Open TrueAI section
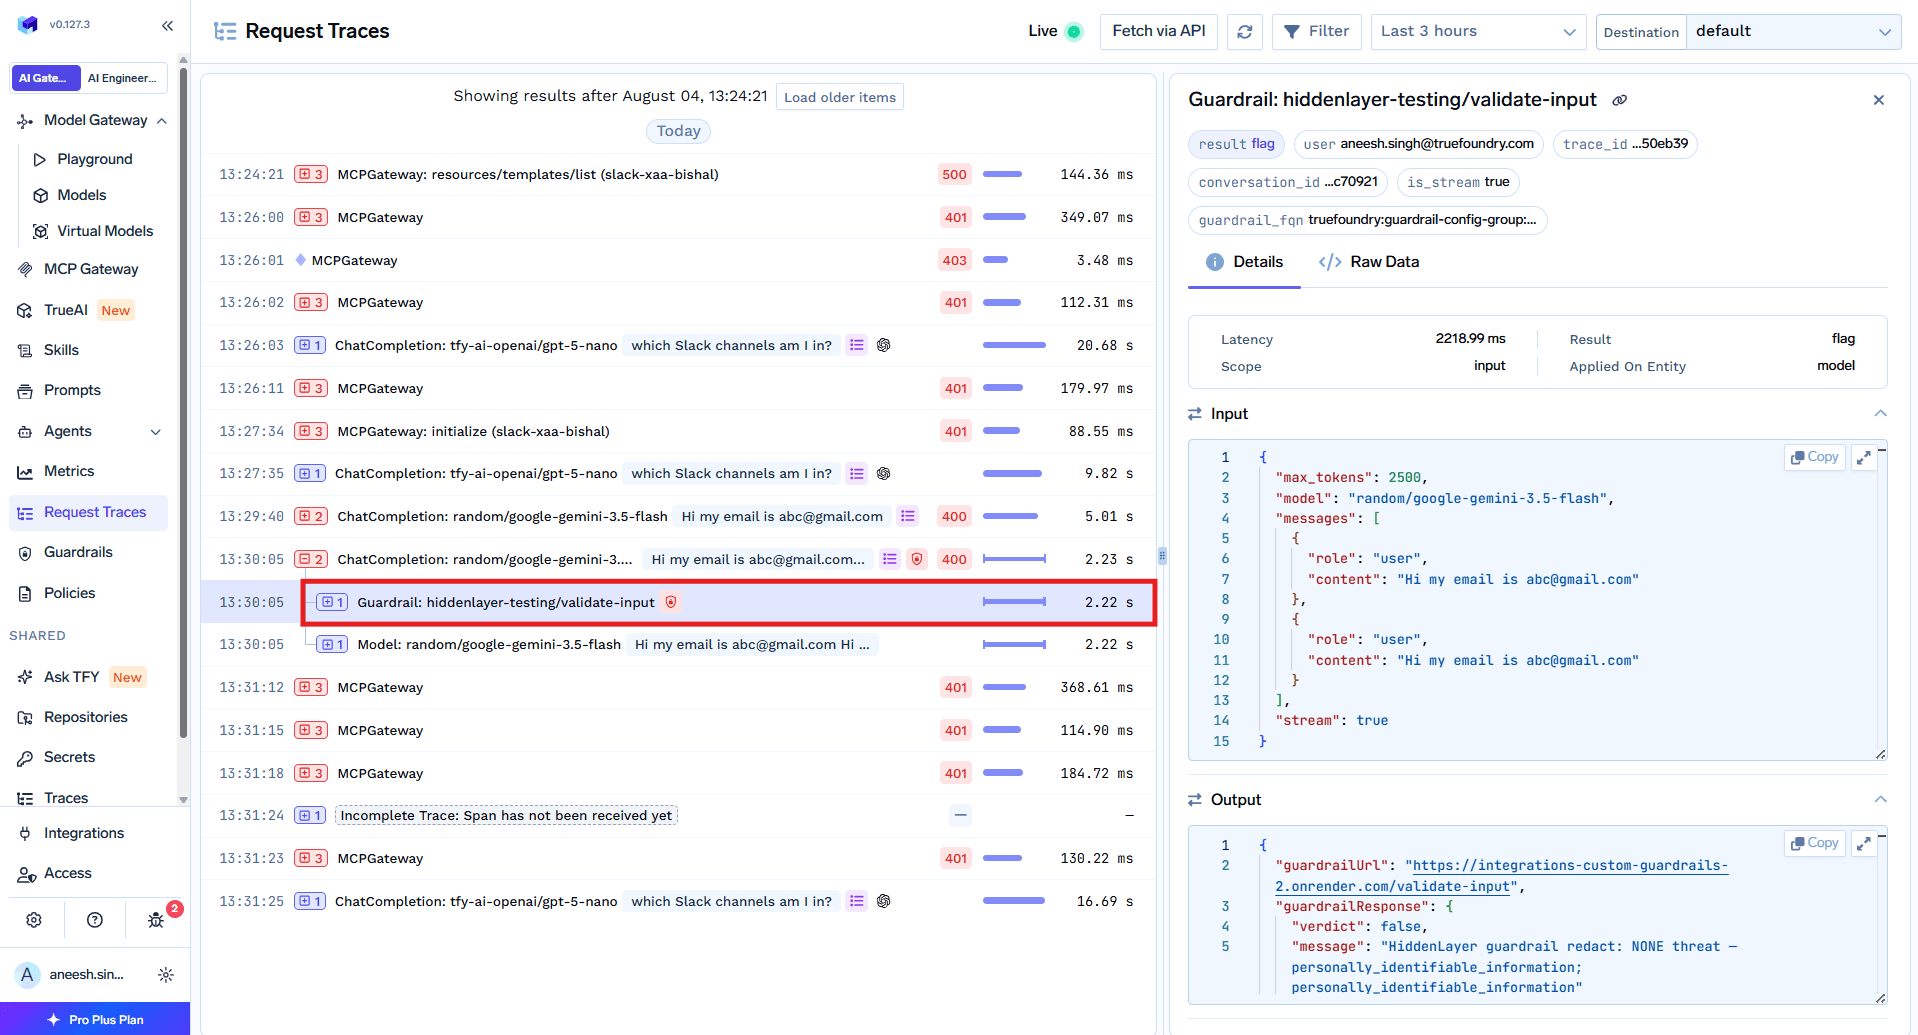Image resolution: width=1918 pixels, height=1035 pixels. pos(65,310)
